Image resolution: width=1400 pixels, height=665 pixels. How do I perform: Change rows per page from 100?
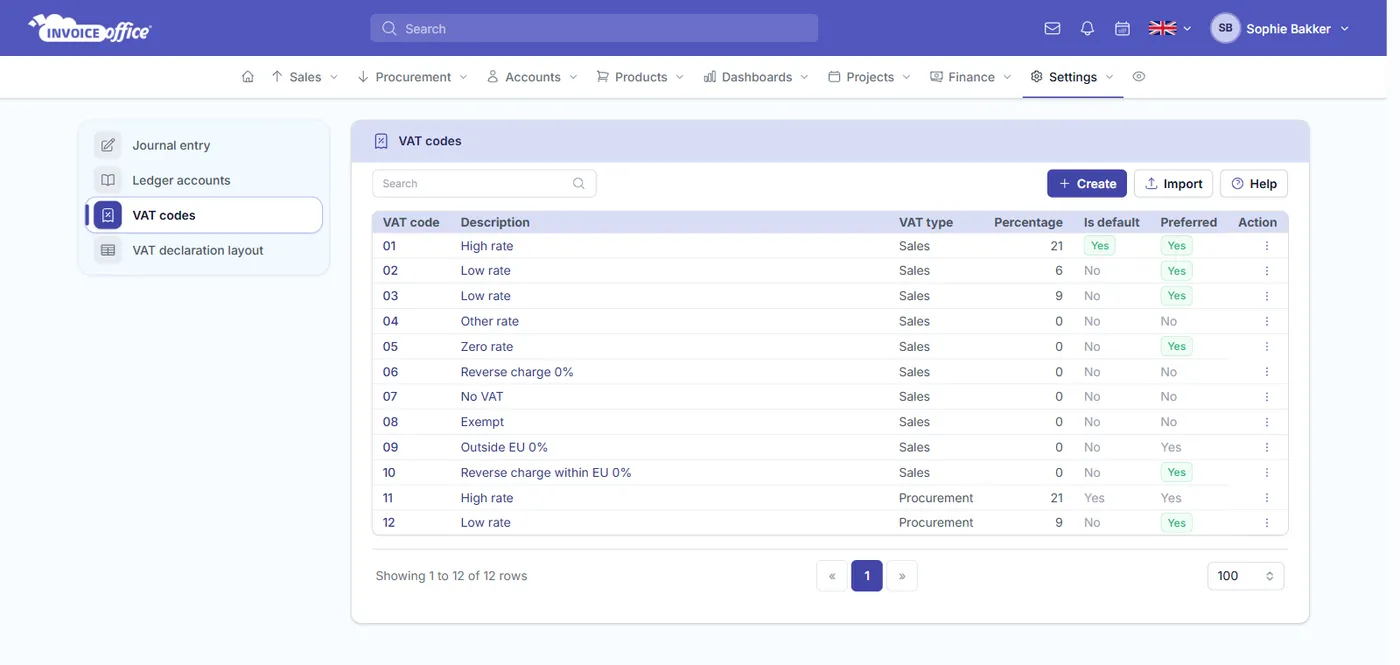1245,576
